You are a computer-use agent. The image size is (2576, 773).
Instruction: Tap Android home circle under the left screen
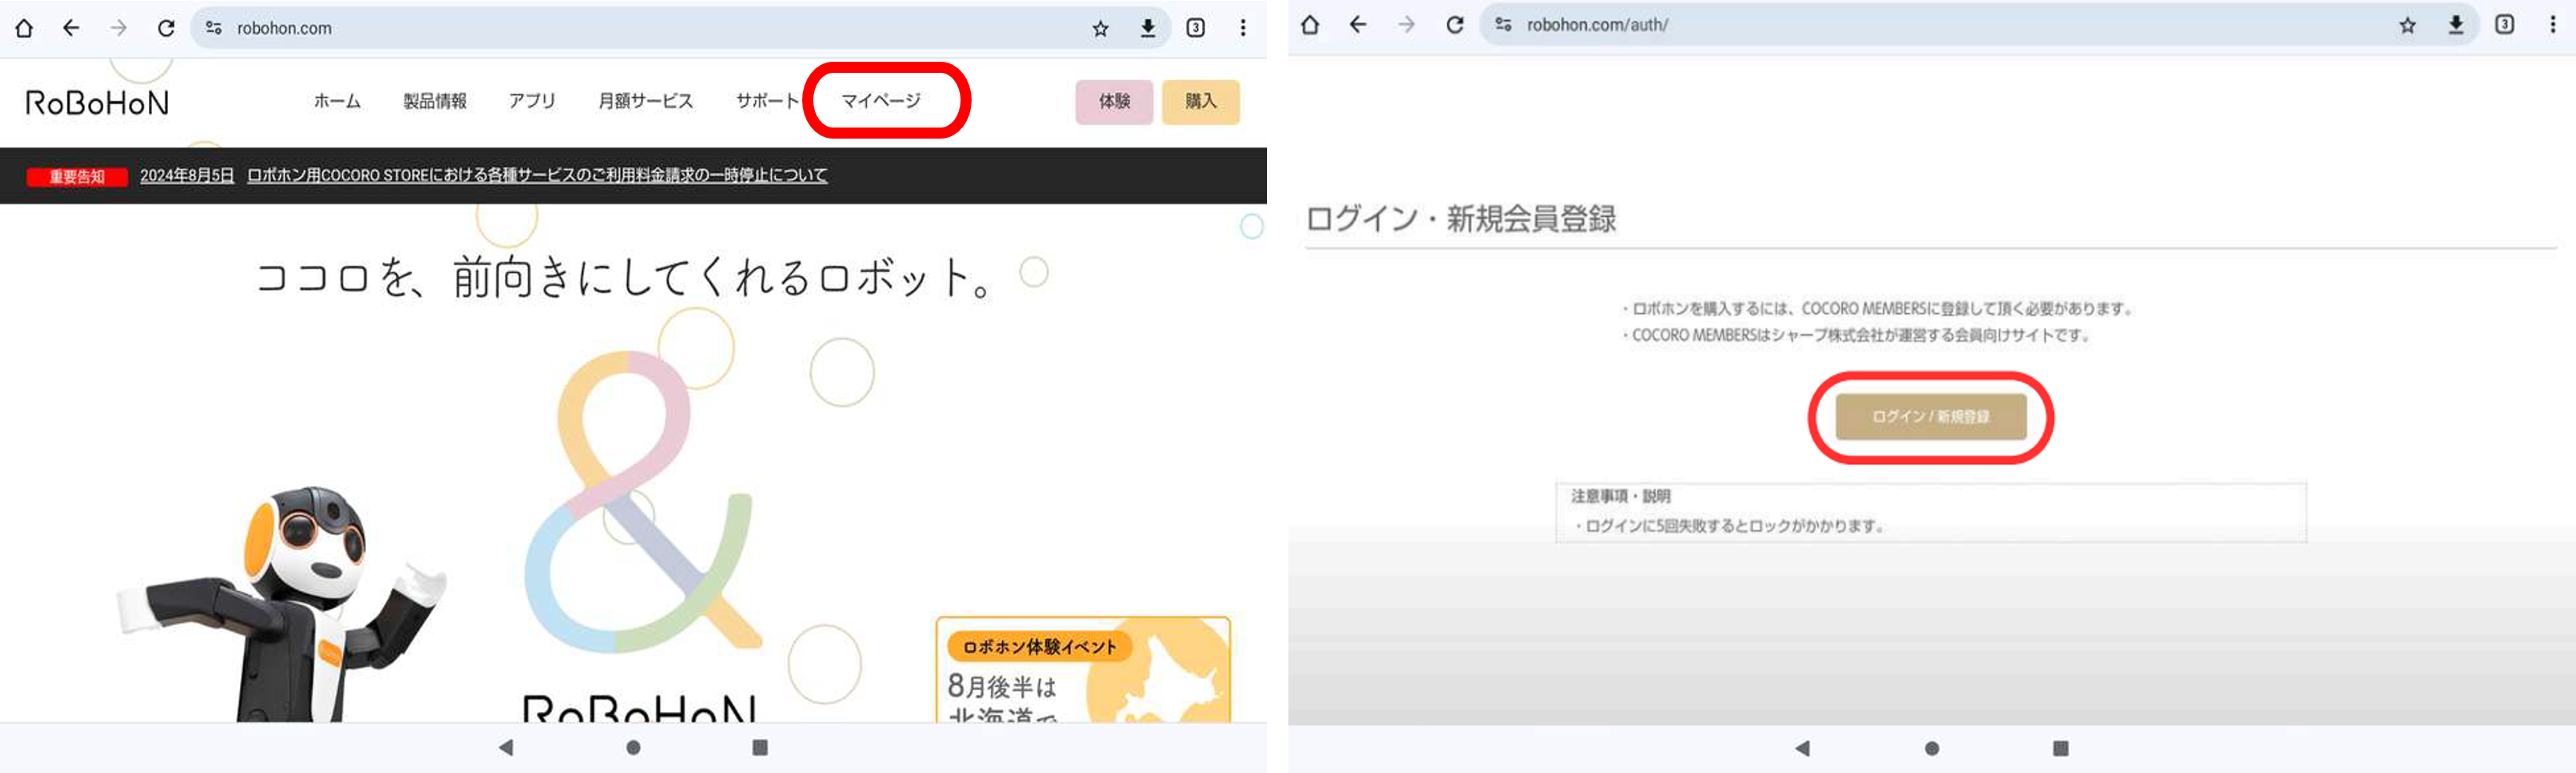633,747
